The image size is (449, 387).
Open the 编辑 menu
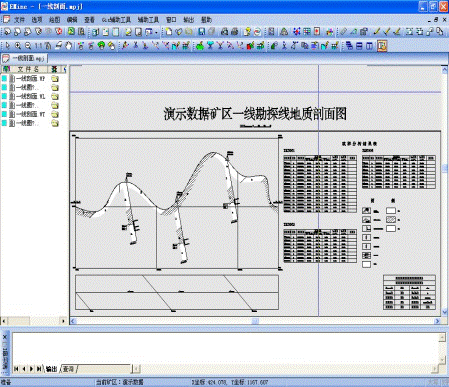[72, 20]
